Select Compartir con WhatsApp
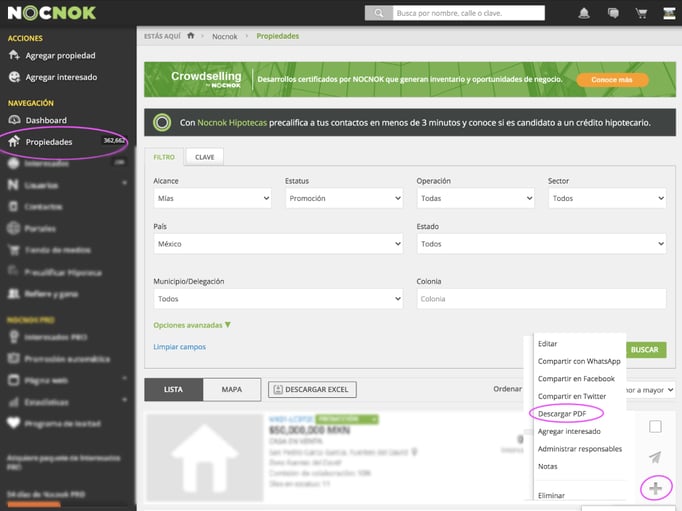Image resolution: width=682 pixels, height=511 pixels. [x=579, y=361]
